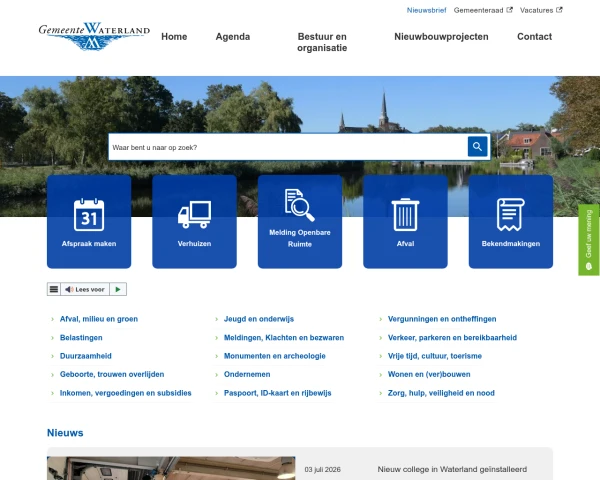Open the Afval trash bin tile
The height and width of the screenshot is (480, 600).
(x=405, y=222)
